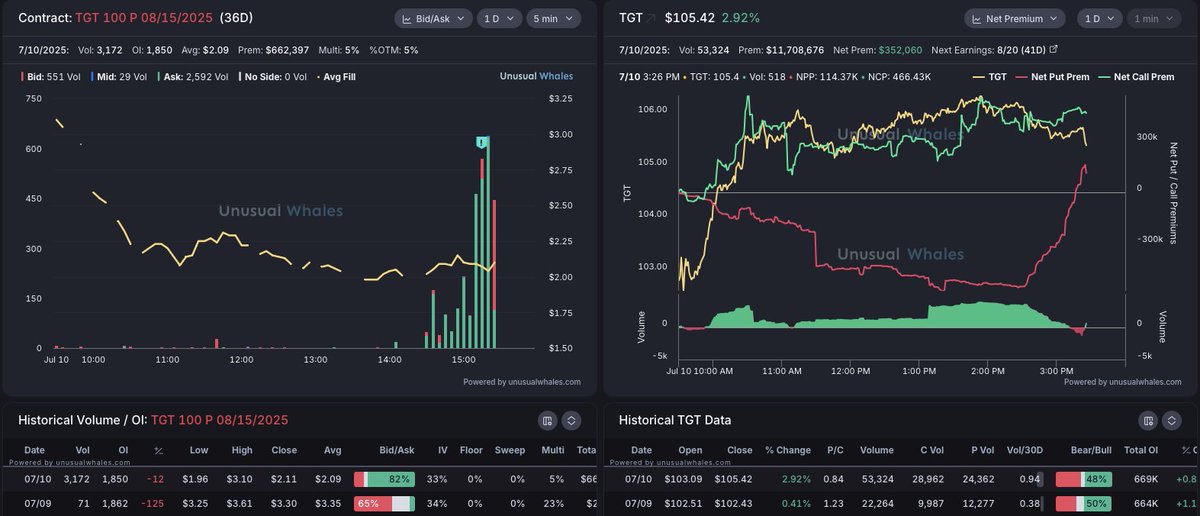Image resolution: width=1200 pixels, height=516 pixels.
Task: Click $2.11 Close cell for 07/10
Action: tap(286, 479)
